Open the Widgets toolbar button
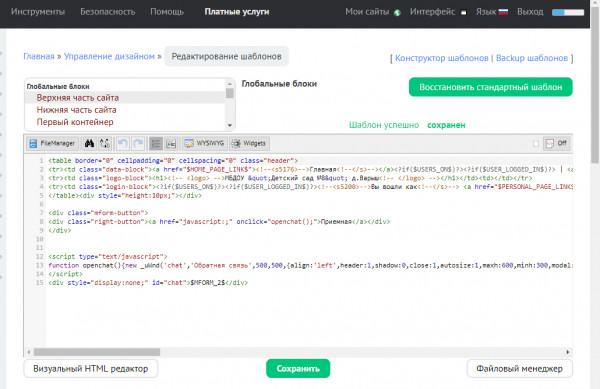This screenshot has height=389, width=600. [249, 143]
